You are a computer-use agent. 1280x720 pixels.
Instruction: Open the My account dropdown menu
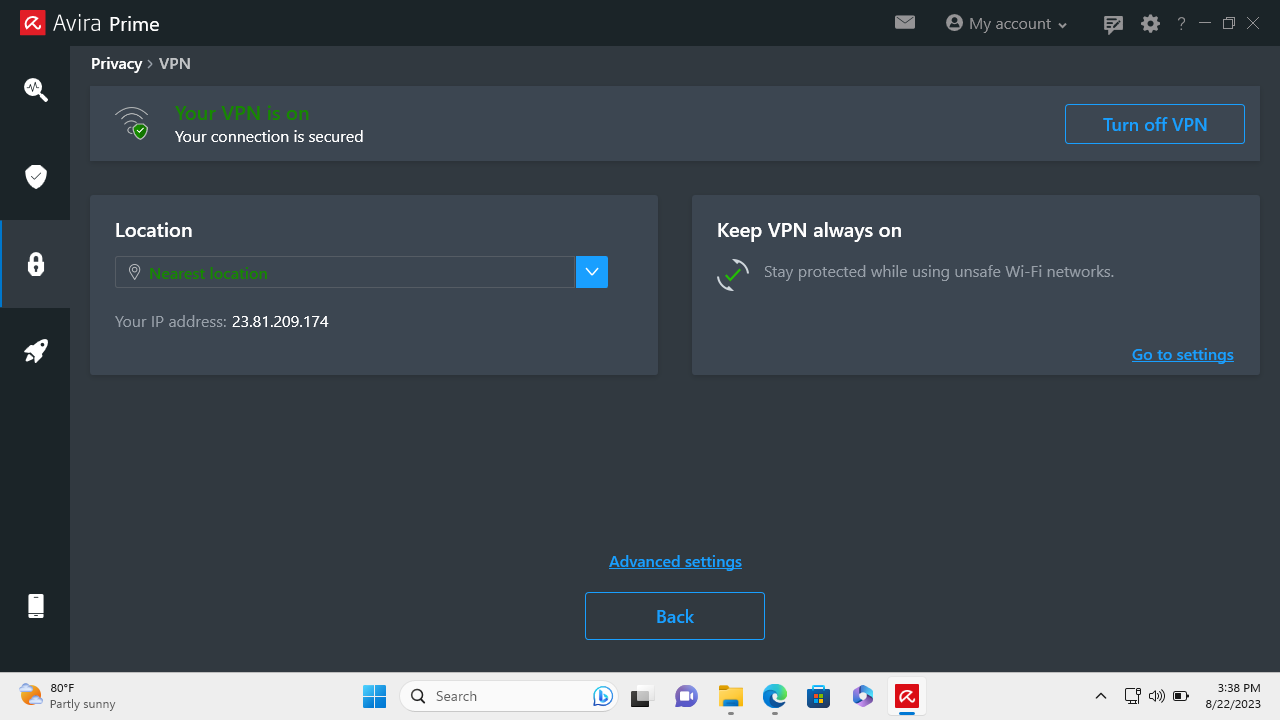(x=1007, y=23)
